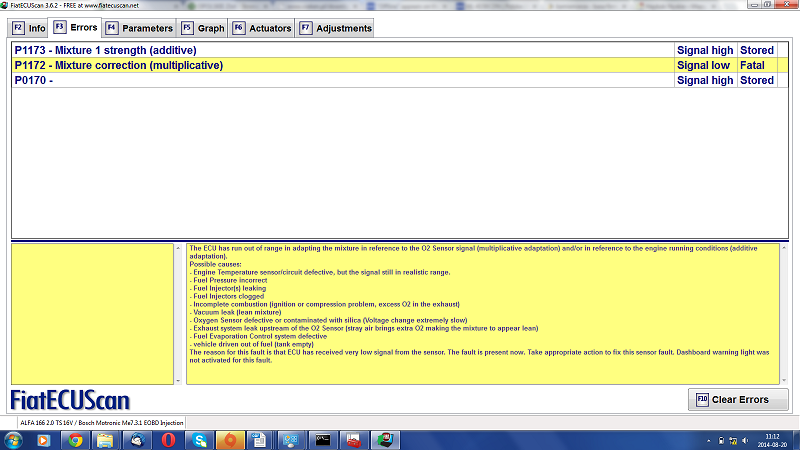Open the clock showing 11:12
This screenshot has width=800, height=450.
pos(772,440)
